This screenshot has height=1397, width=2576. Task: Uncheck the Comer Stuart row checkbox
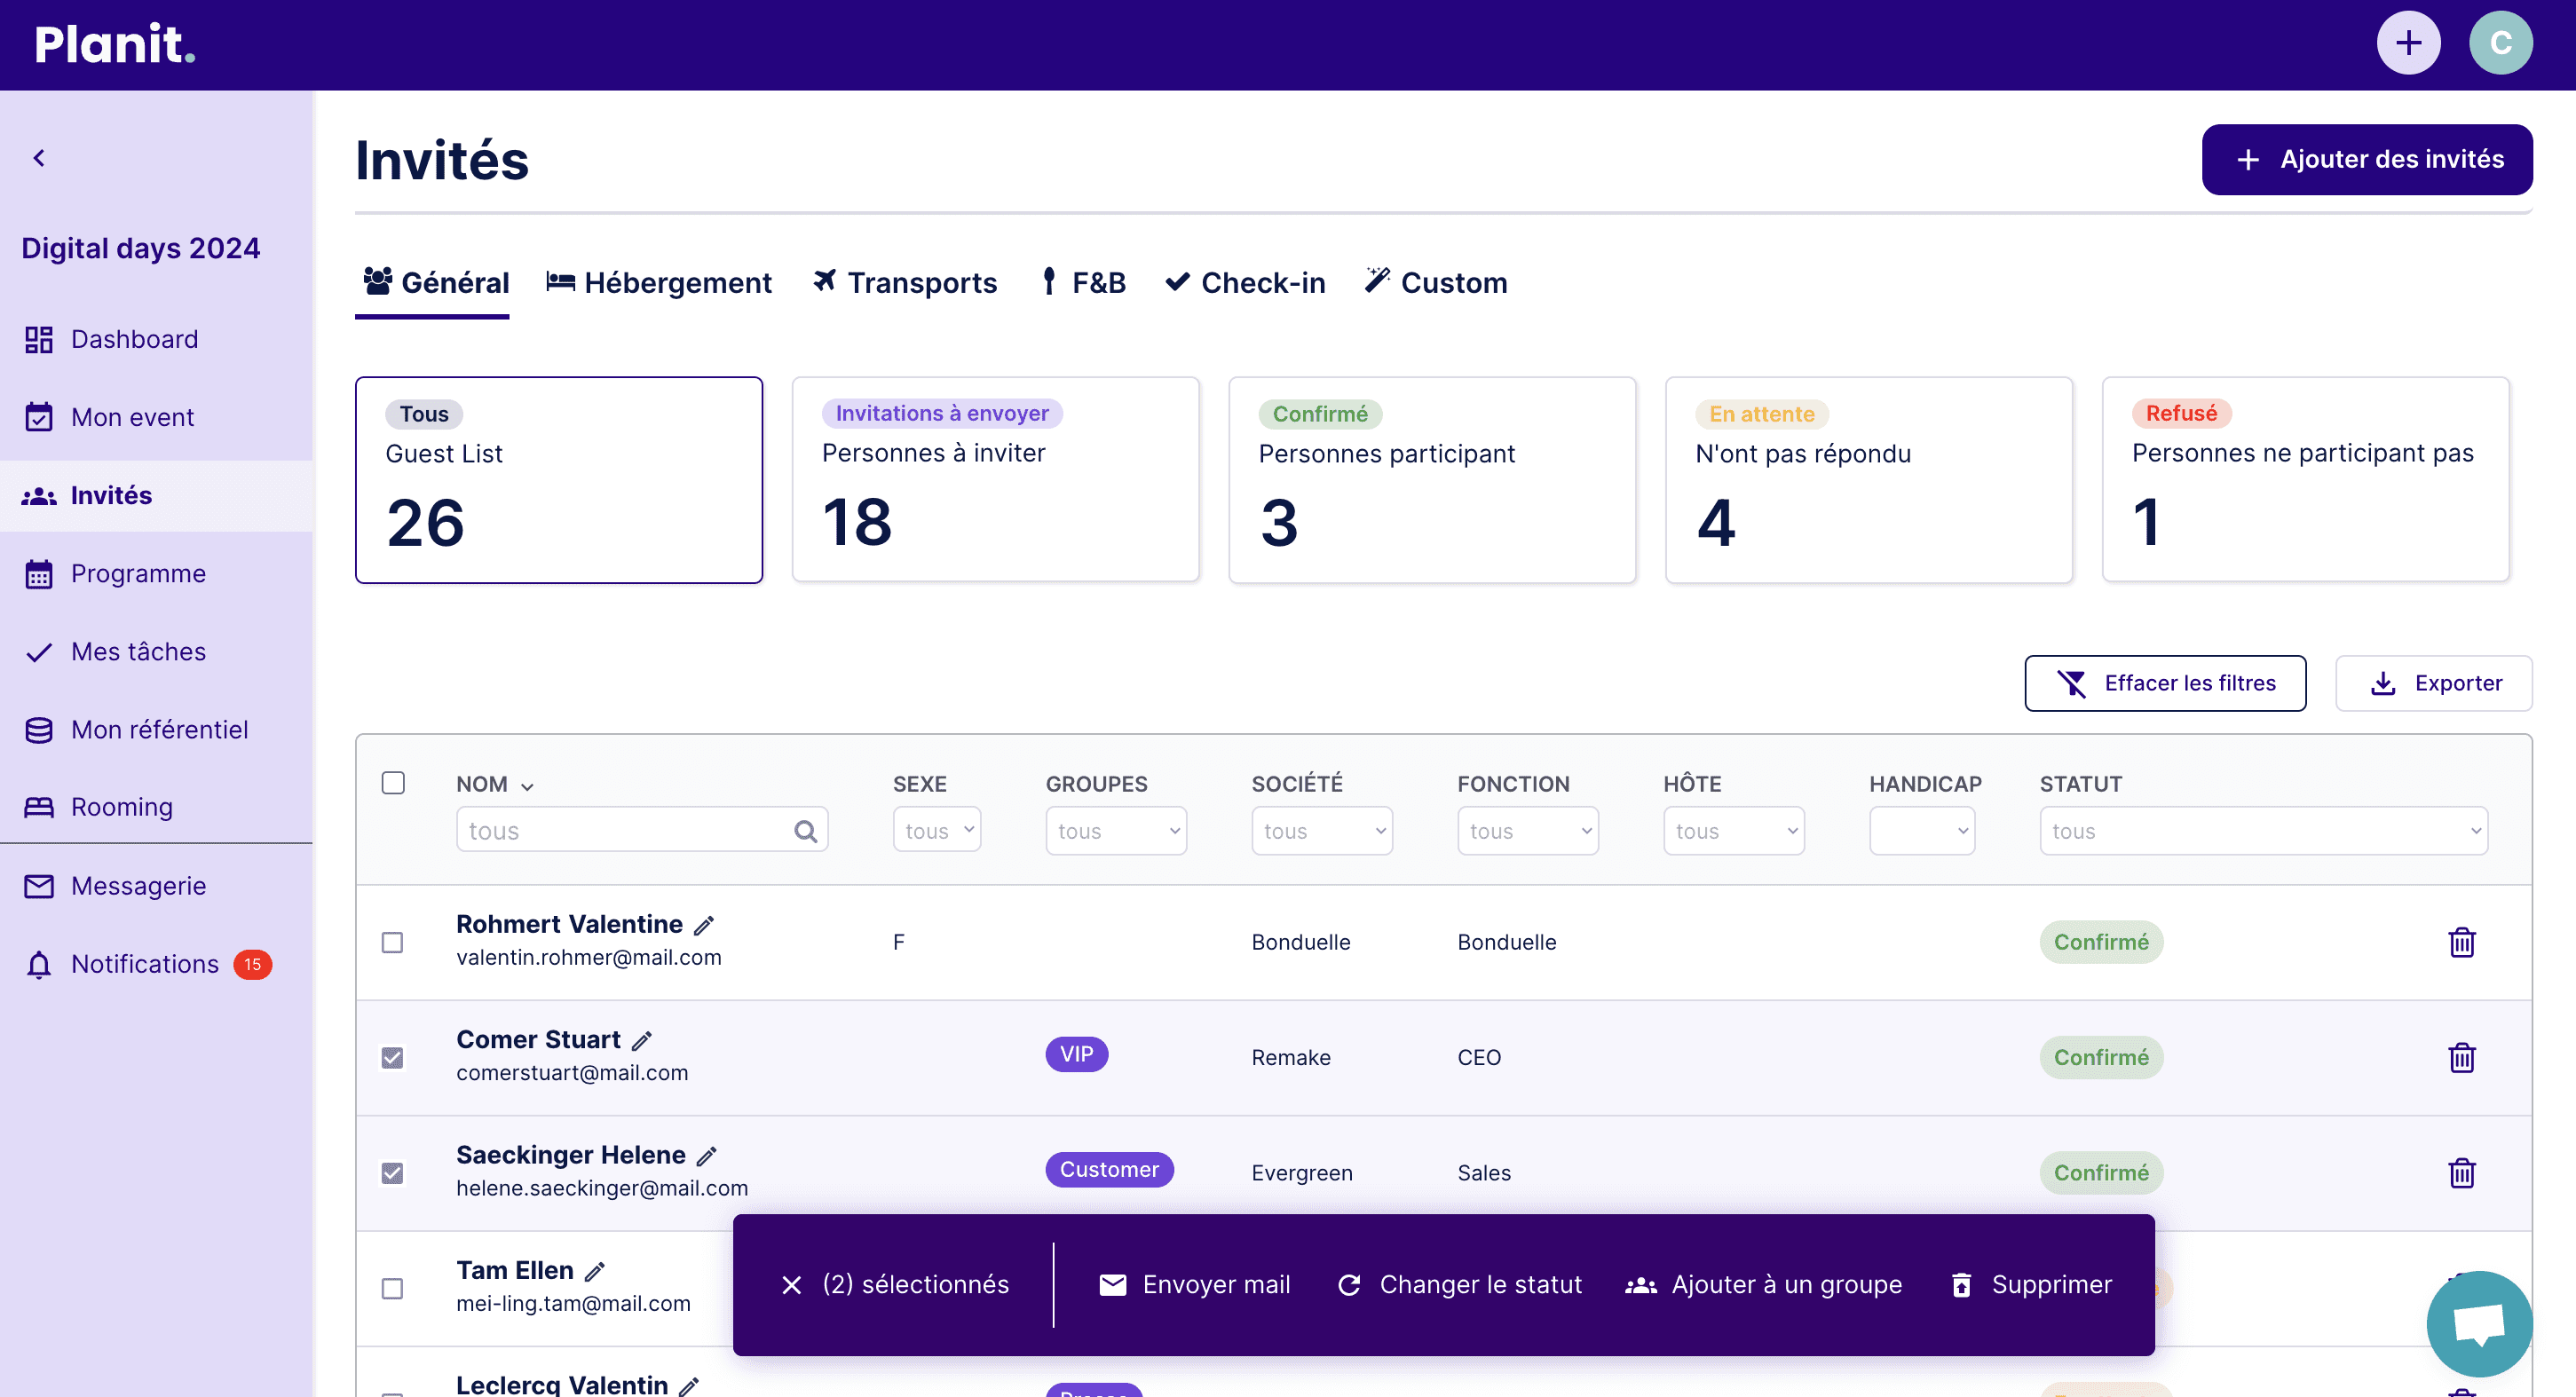pyautogui.click(x=392, y=1058)
